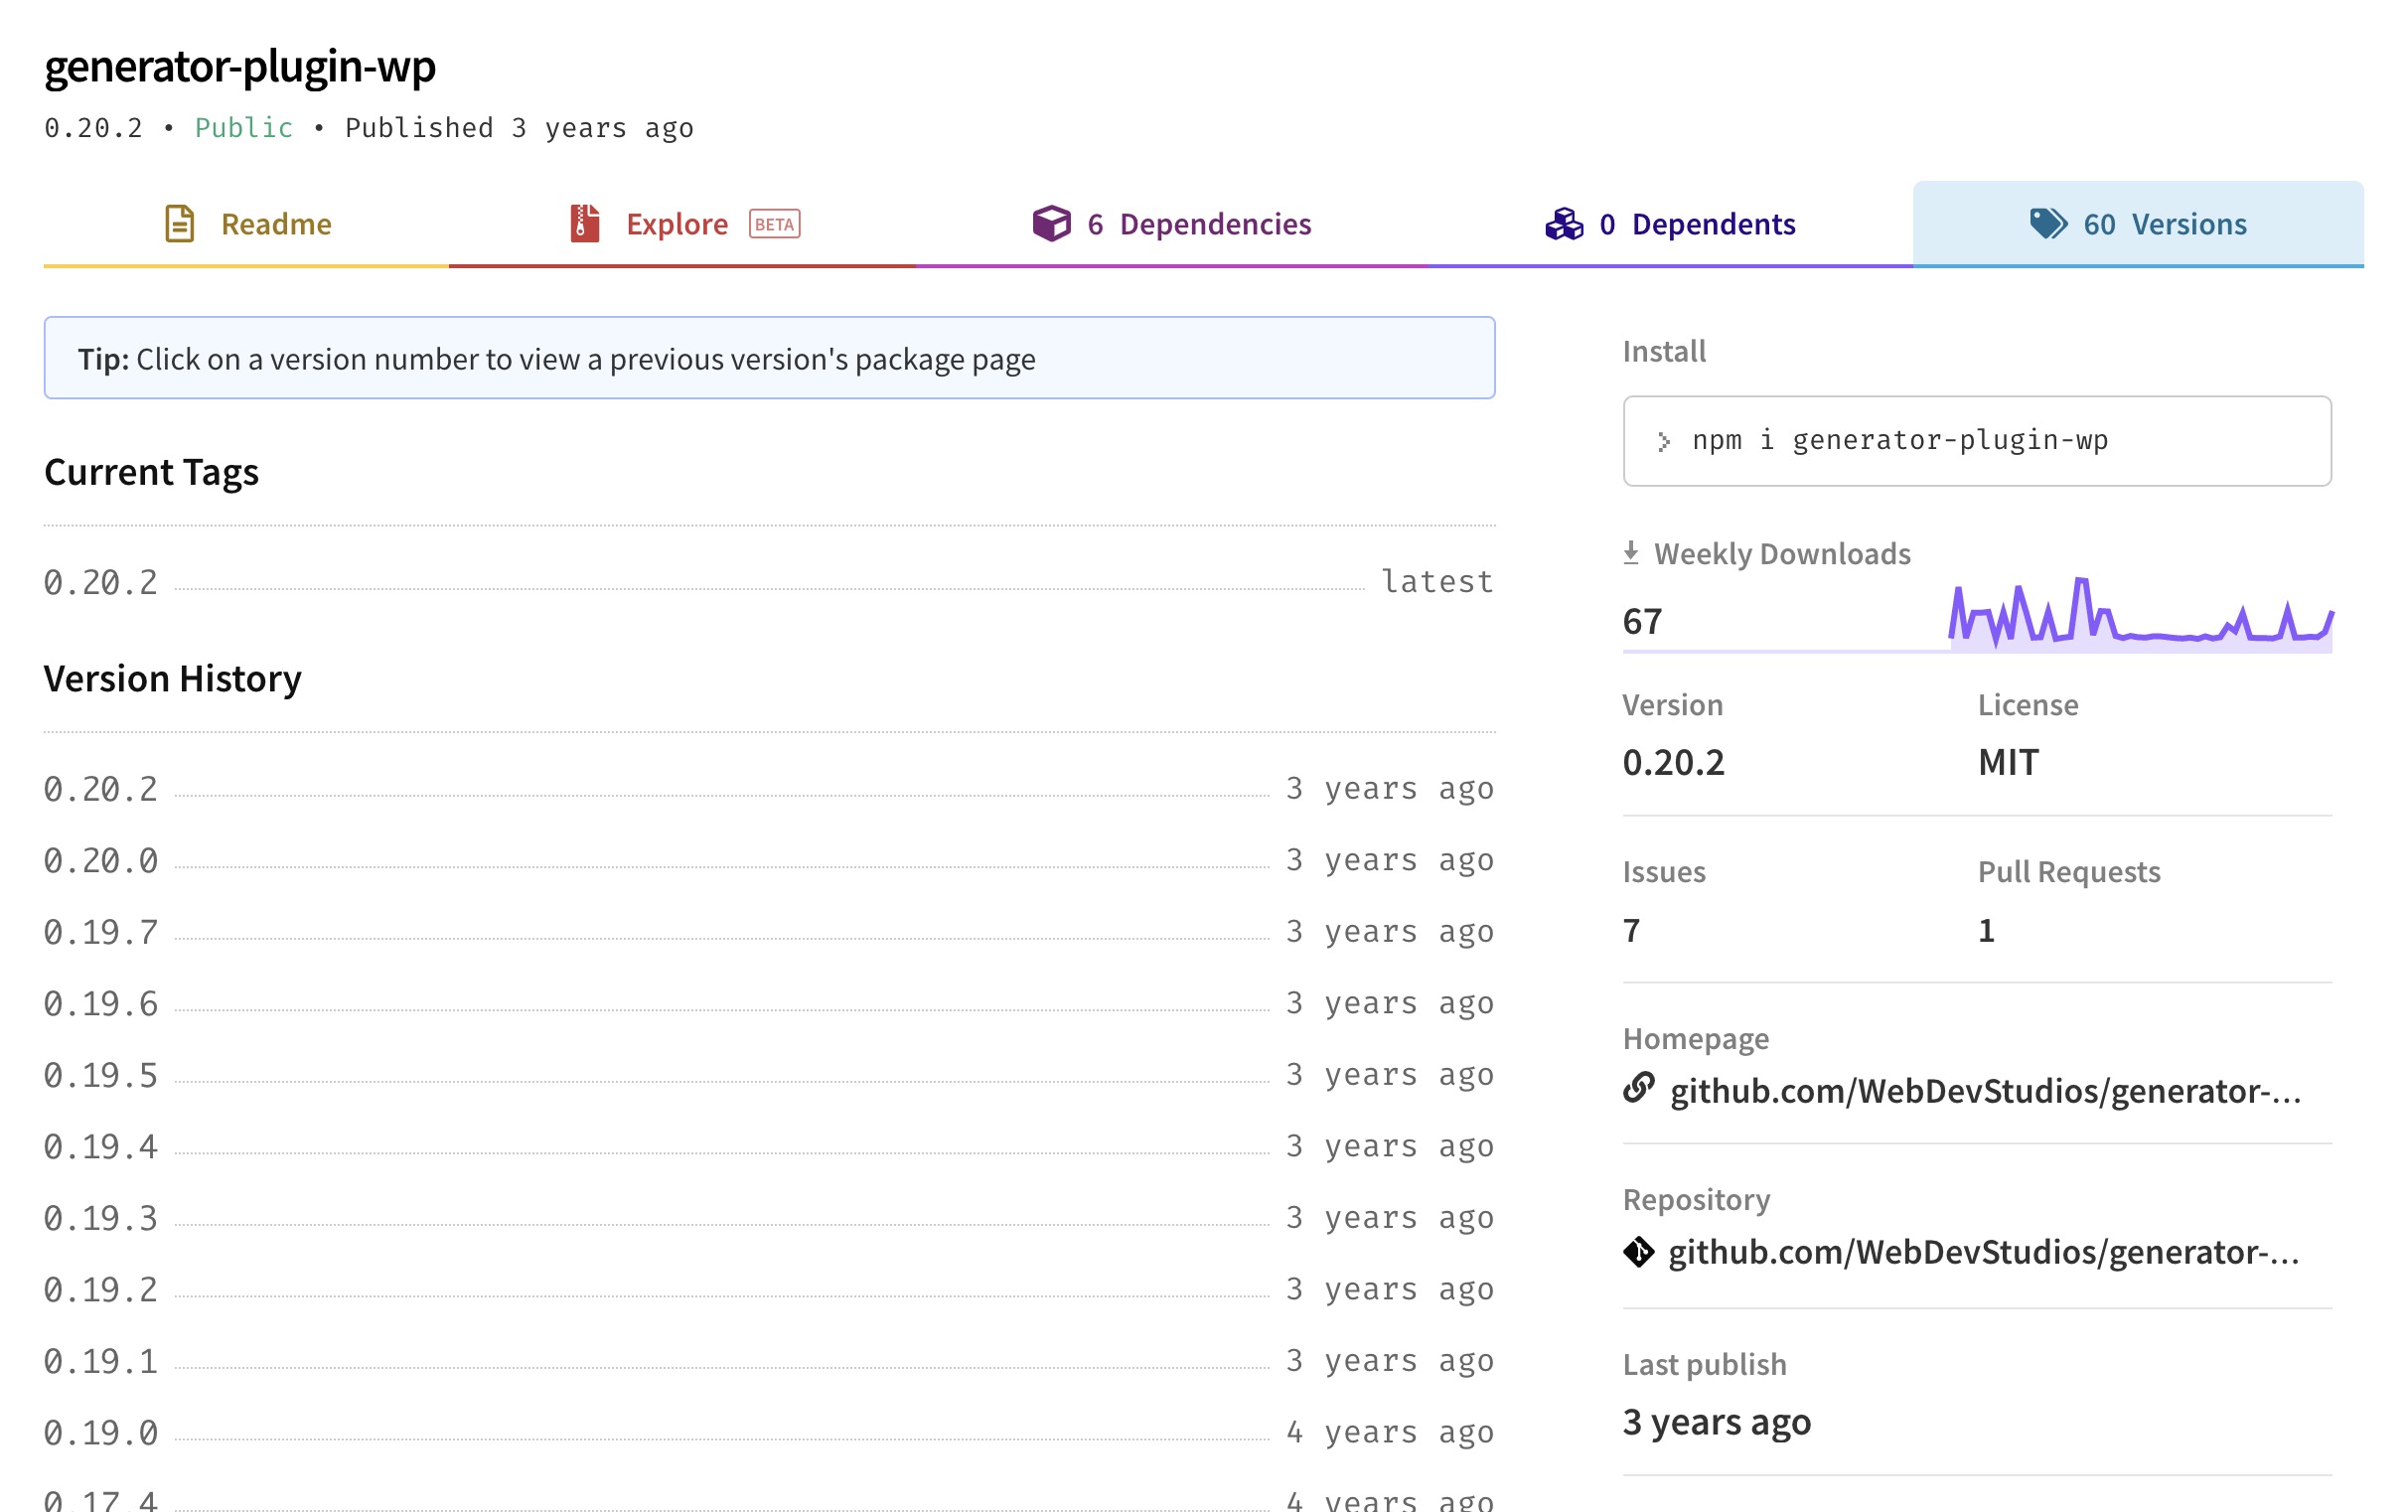Click the Dependents cubes icon

pos(1564,224)
